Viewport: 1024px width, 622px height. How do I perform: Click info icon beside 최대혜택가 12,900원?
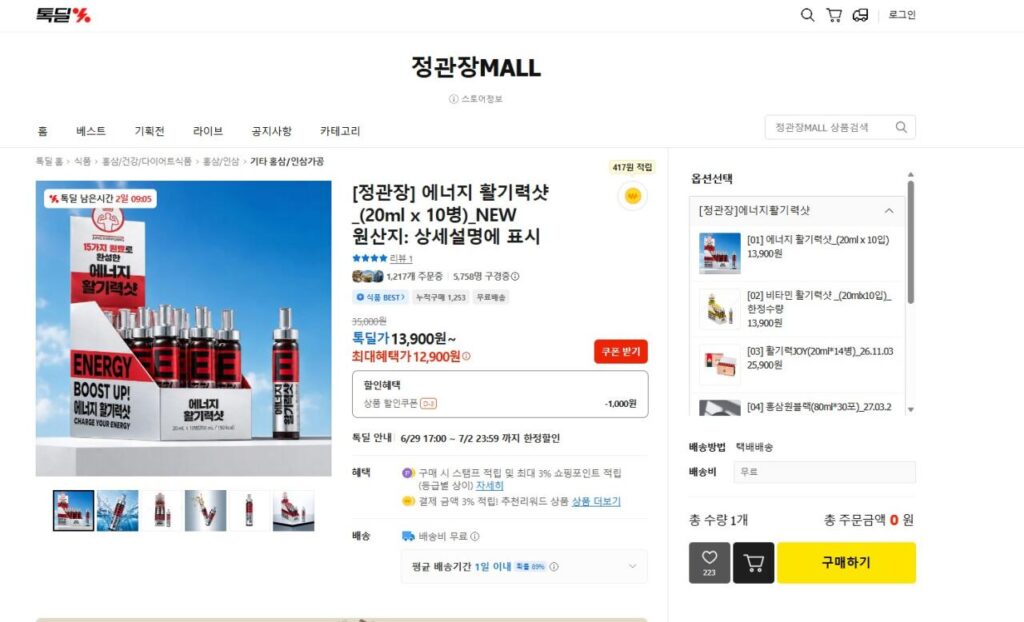[x=466, y=357]
